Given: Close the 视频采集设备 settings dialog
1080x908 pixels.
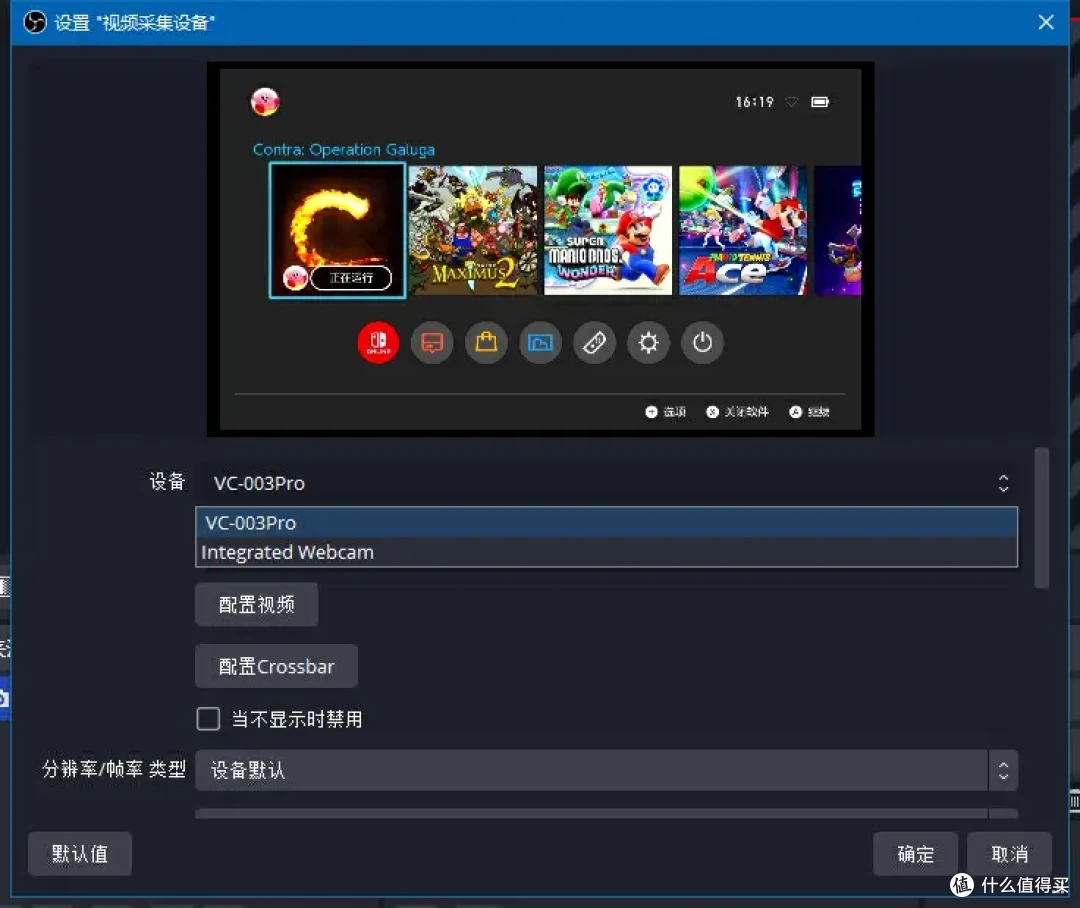Looking at the screenshot, I should coord(1046,22).
